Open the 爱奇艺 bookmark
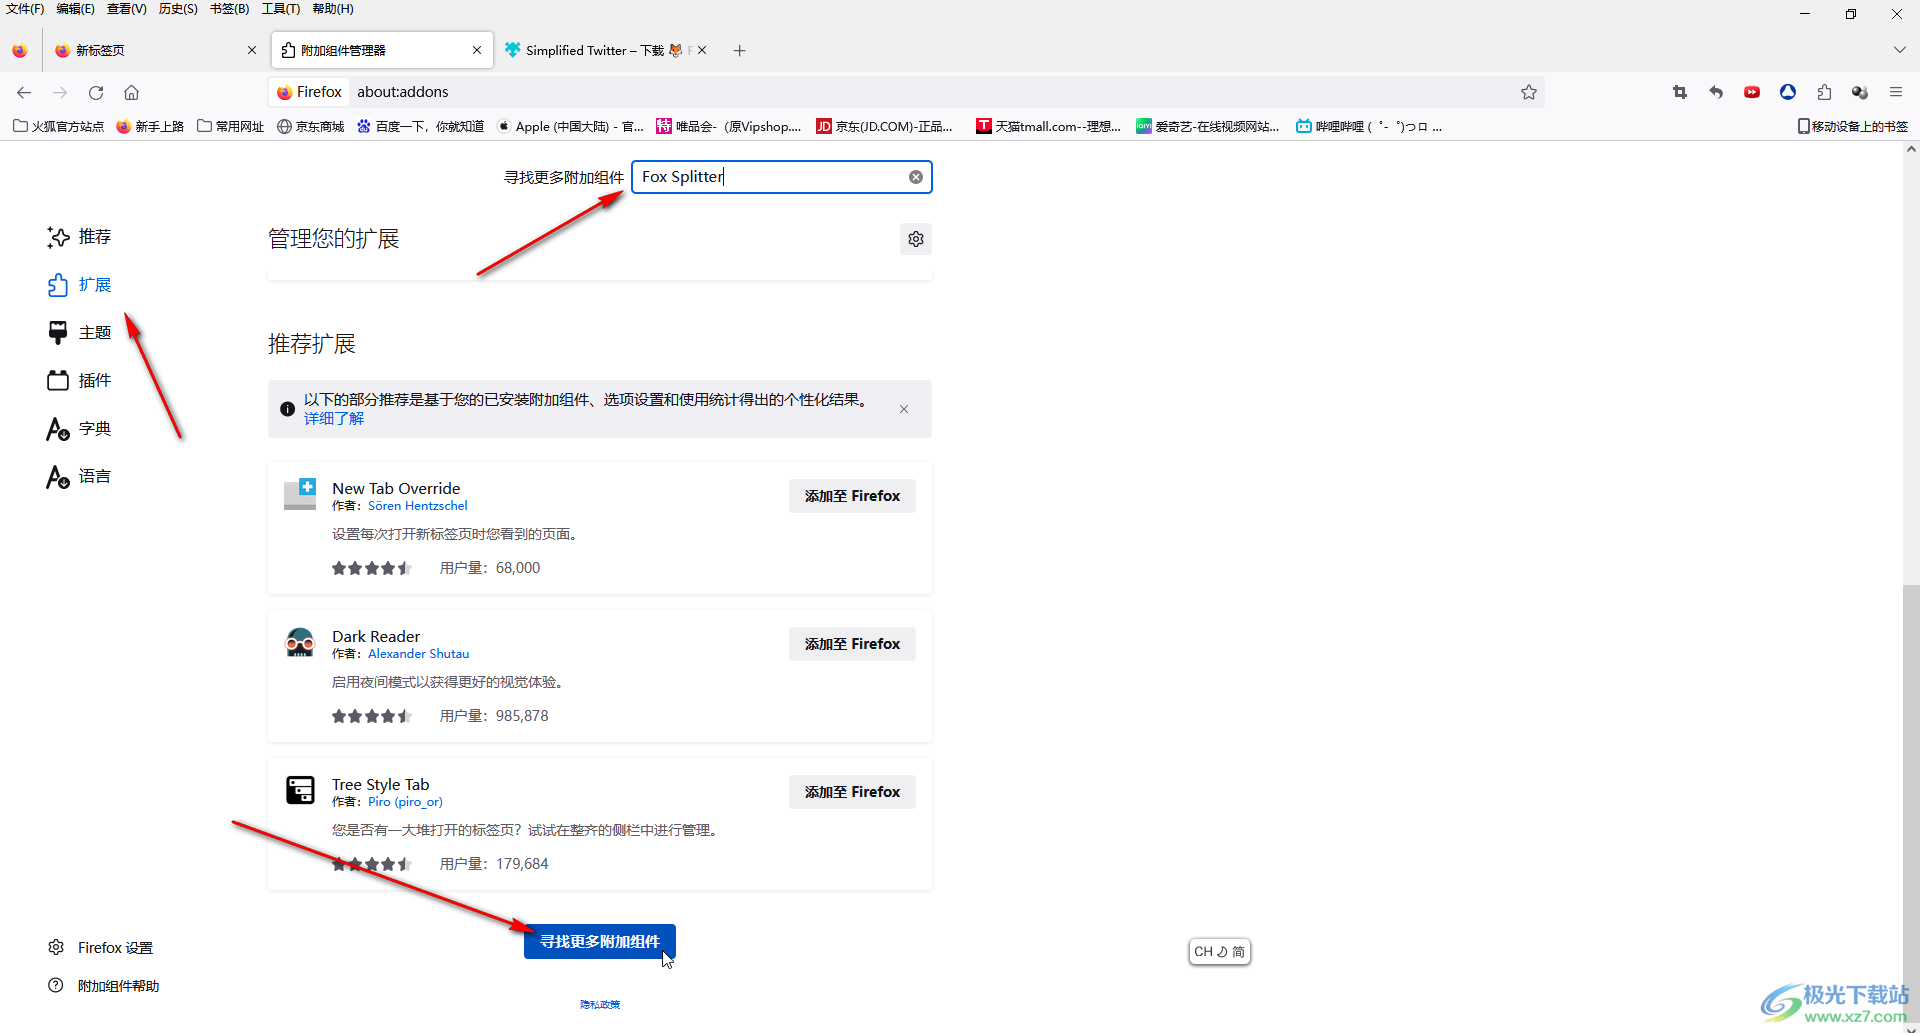The width and height of the screenshot is (1920, 1033). click(1208, 126)
